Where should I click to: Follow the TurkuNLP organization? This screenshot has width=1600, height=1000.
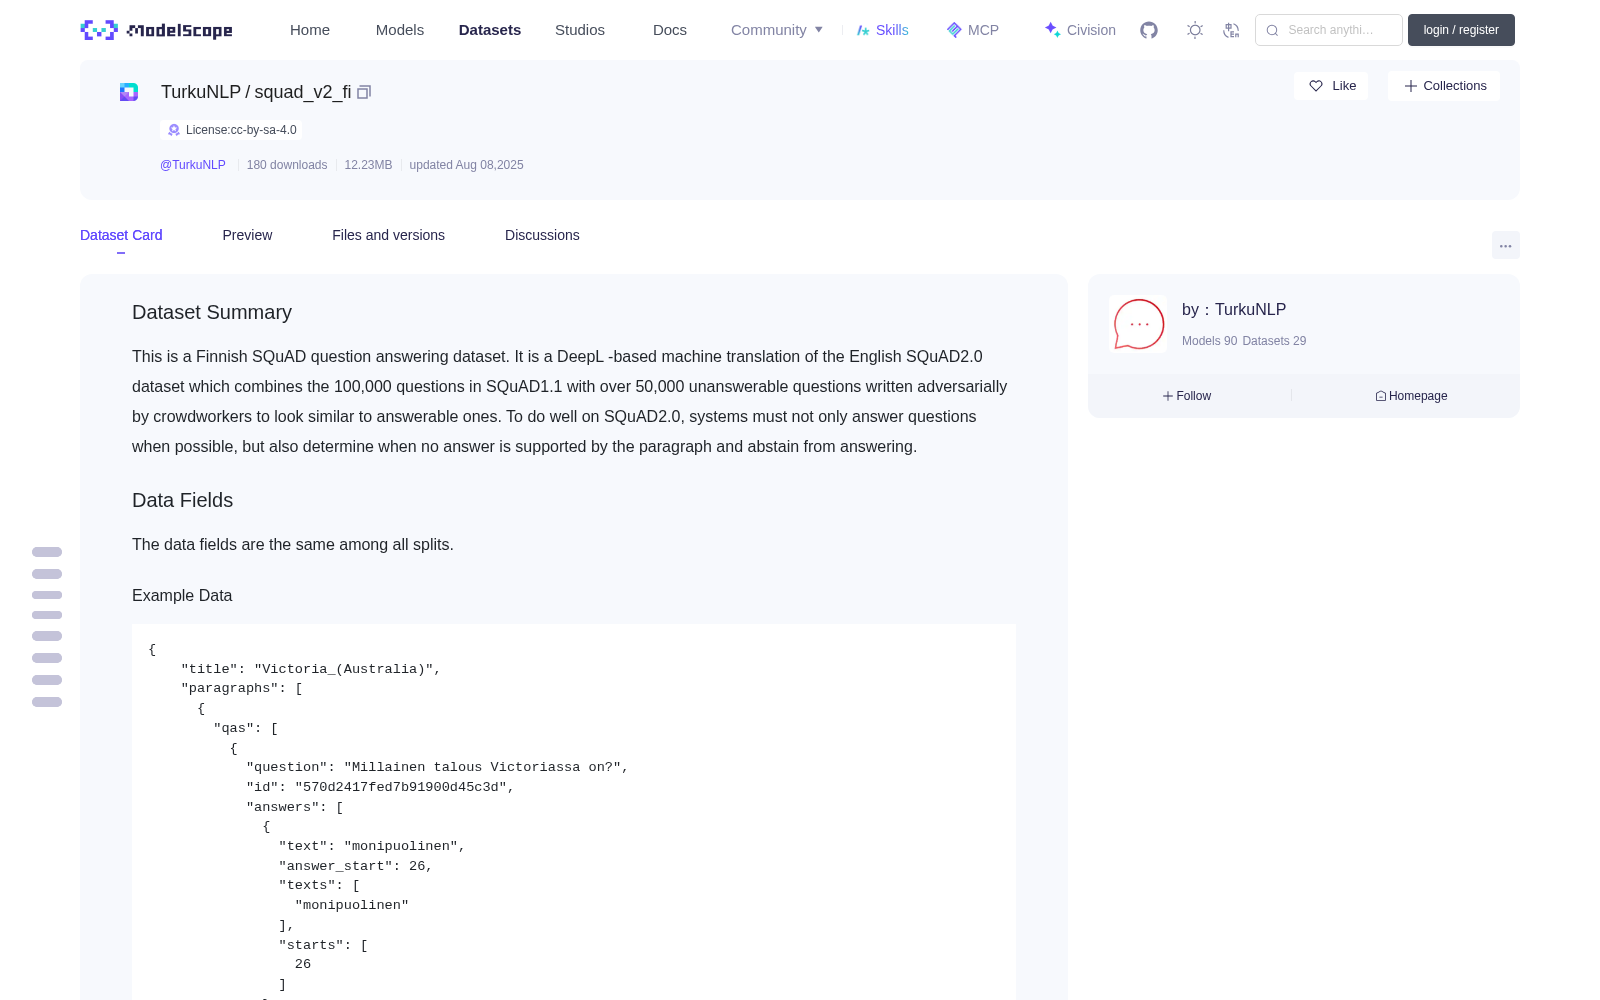coord(1187,396)
